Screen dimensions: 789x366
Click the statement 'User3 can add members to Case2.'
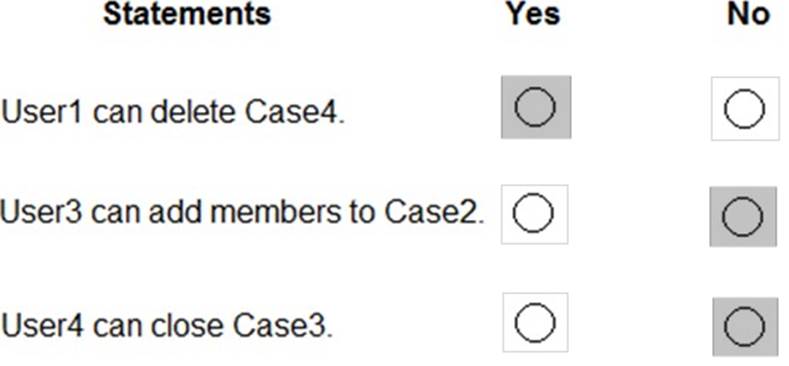tap(242, 212)
